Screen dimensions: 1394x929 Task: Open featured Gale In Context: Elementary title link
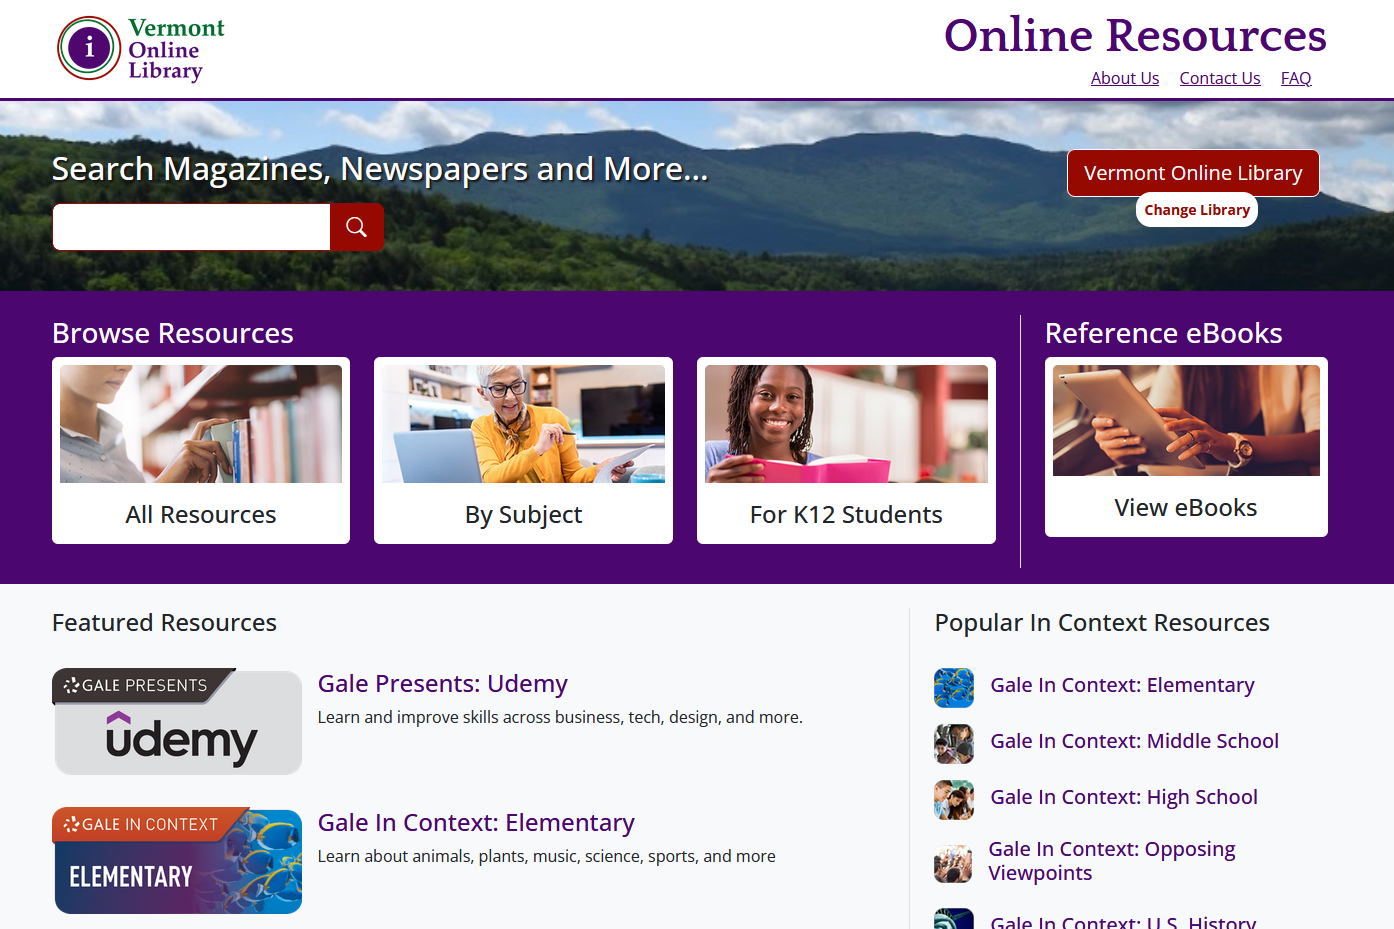476,823
